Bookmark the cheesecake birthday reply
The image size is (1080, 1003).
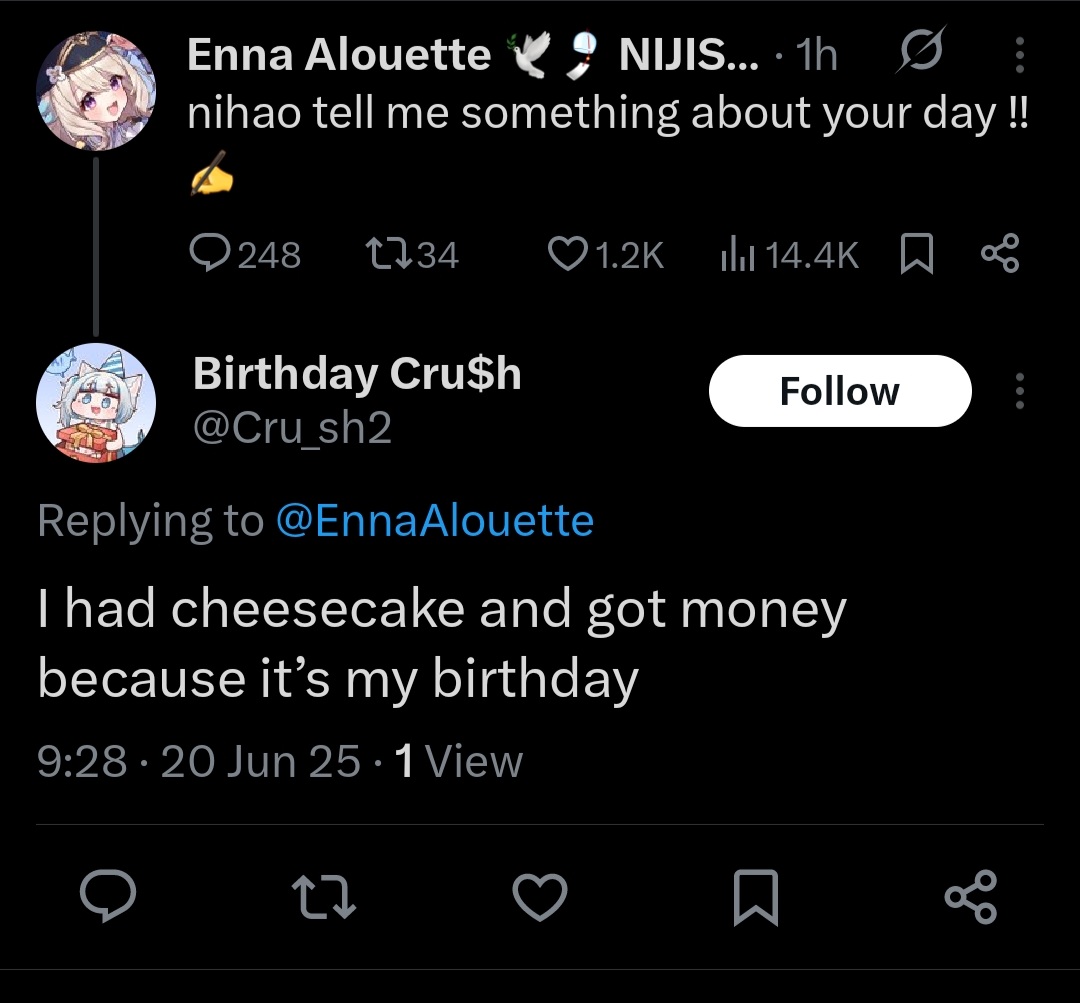click(x=756, y=897)
